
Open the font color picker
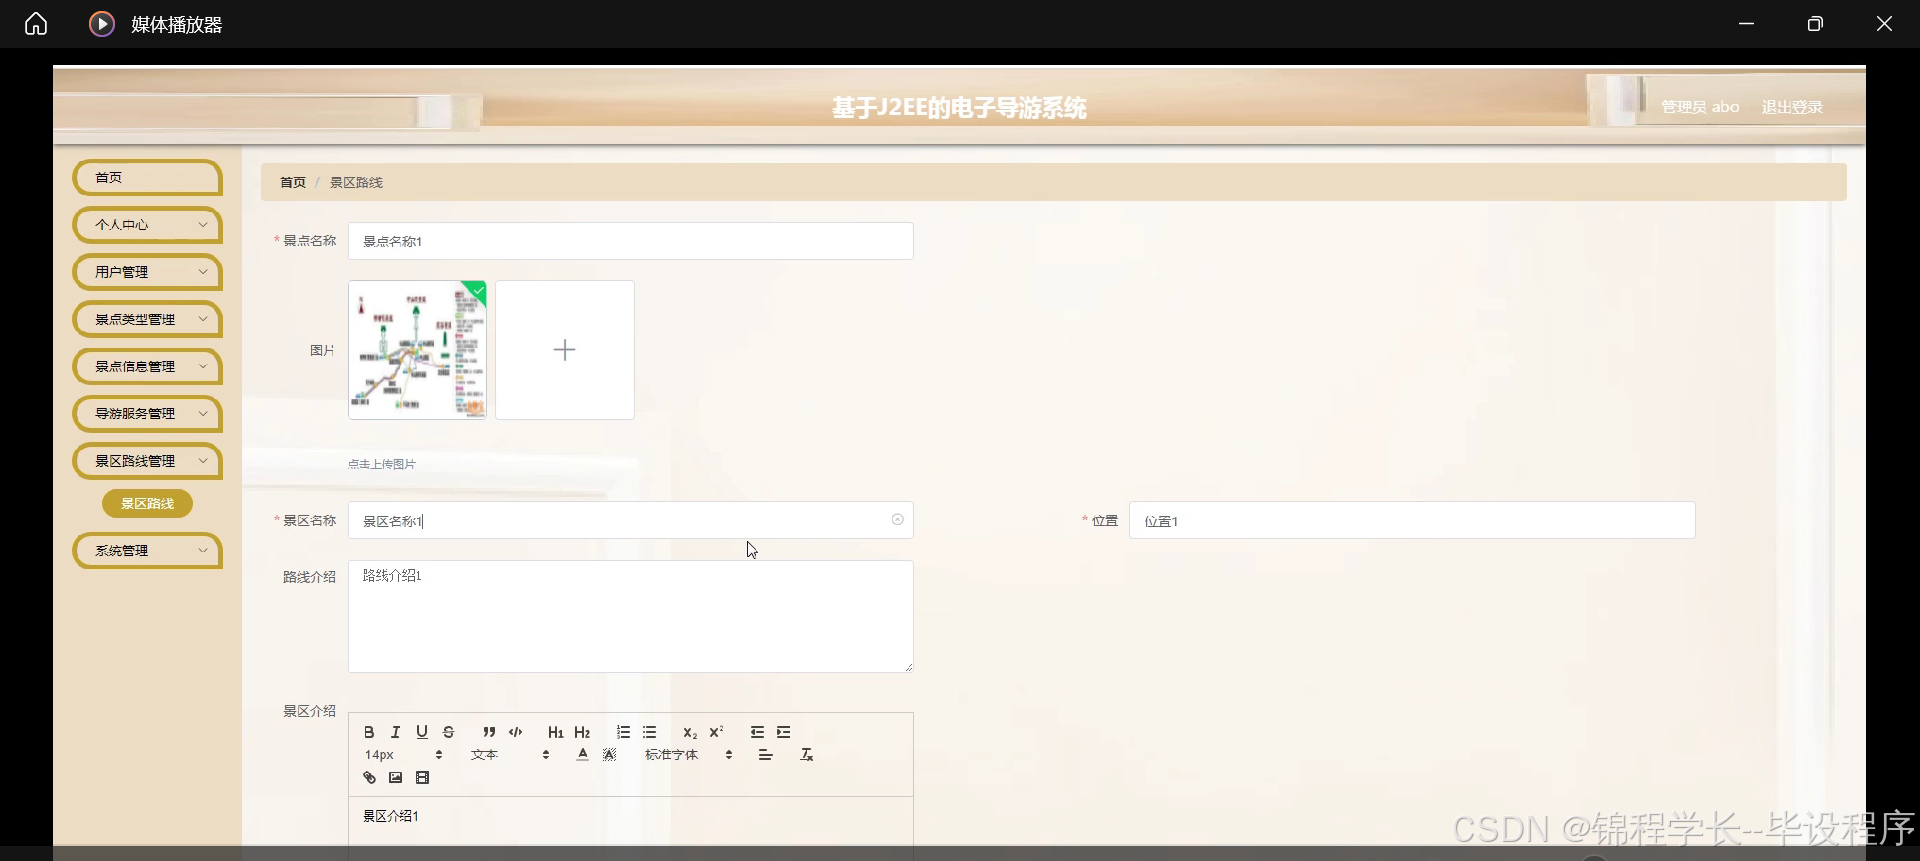582,755
